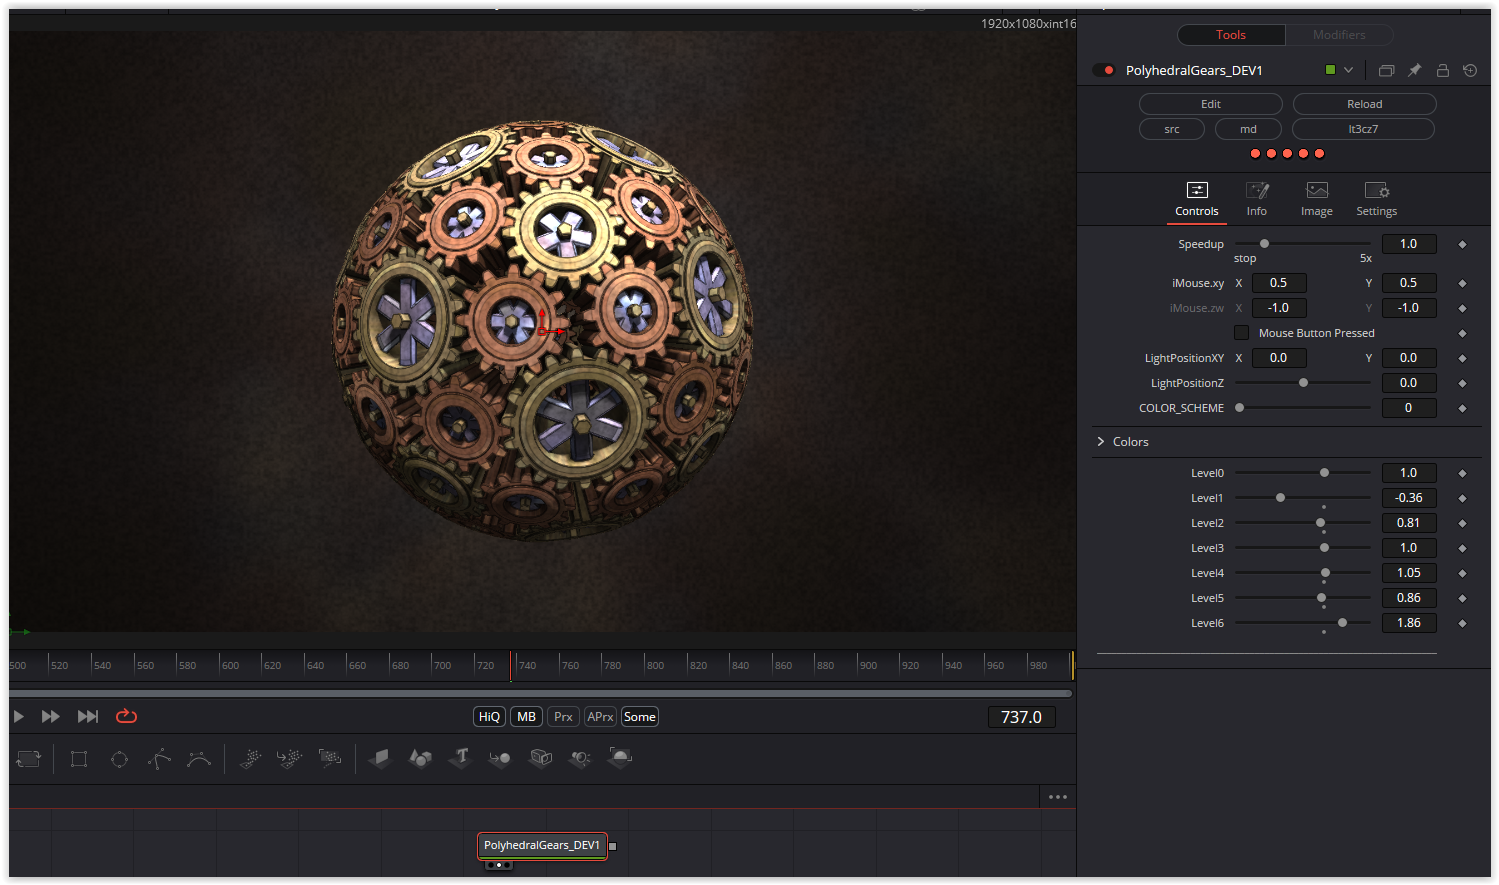Jump to end with skip-forward button
The image size is (1499, 885).
coord(88,716)
